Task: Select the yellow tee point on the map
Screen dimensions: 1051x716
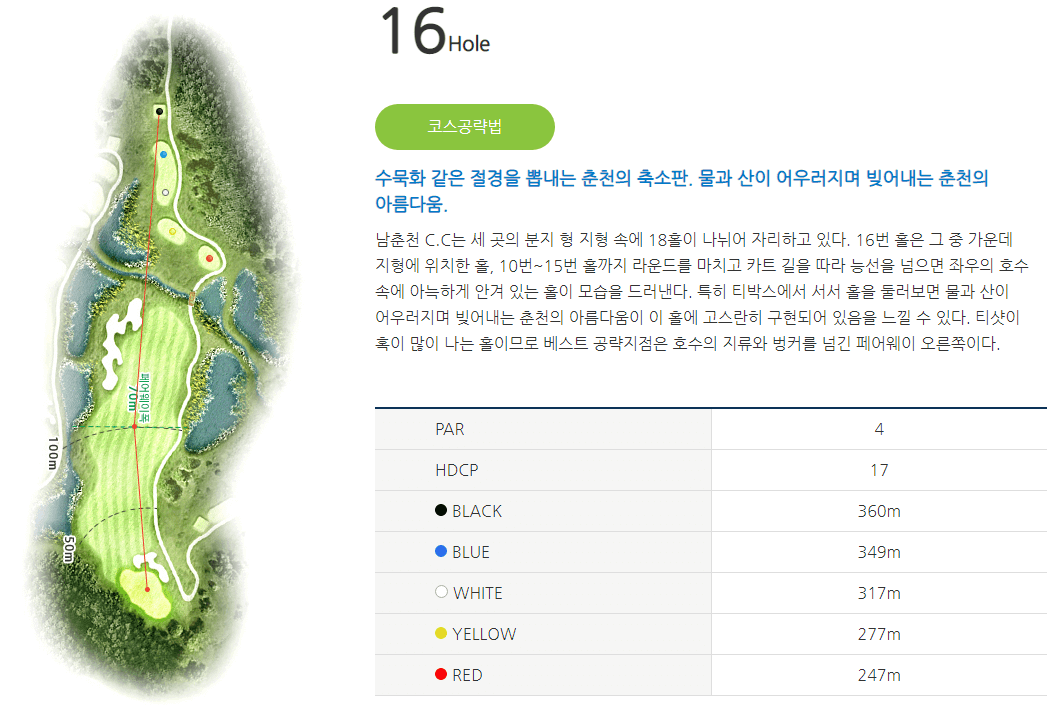Action: 173,231
